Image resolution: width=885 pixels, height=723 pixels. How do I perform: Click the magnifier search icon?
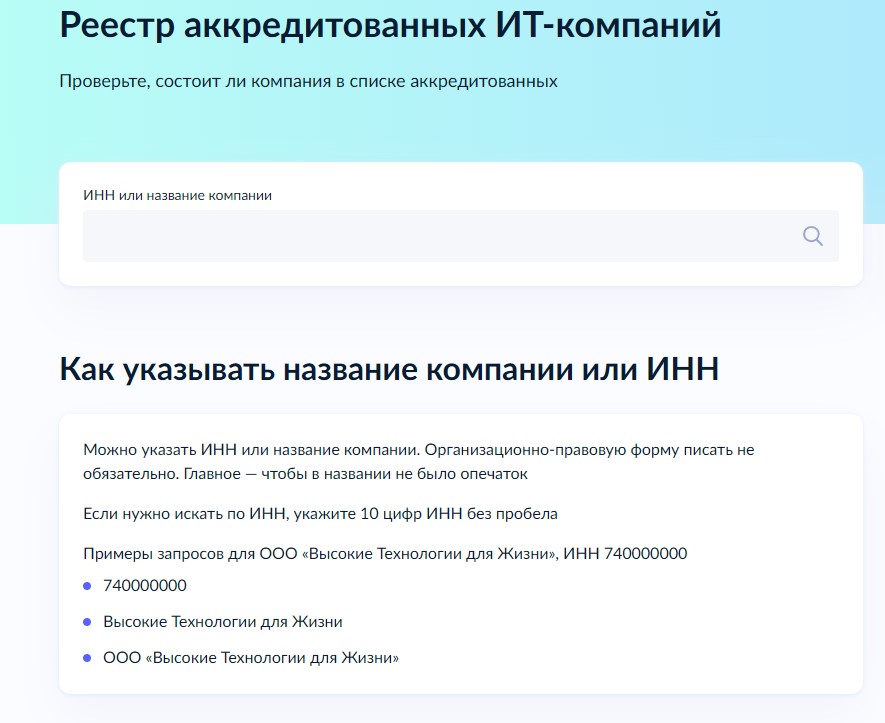[x=812, y=236]
